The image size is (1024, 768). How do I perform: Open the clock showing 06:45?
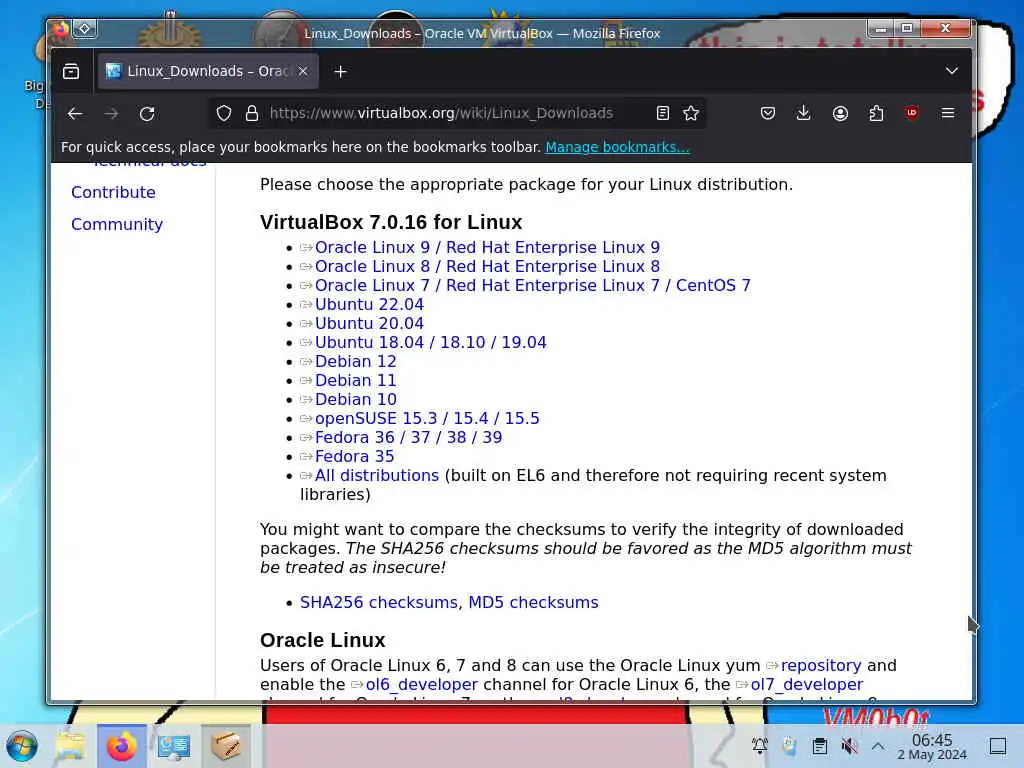tap(932, 747)
